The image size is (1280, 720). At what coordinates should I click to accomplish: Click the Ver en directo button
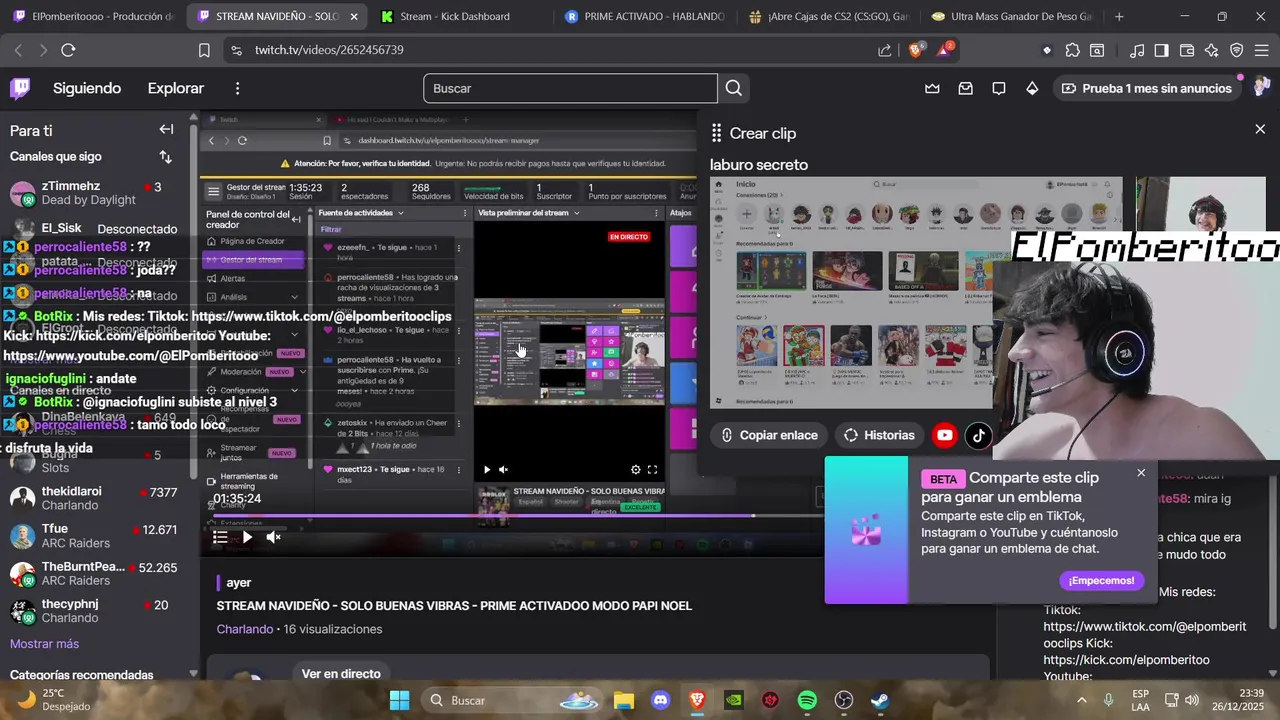pyautogui.click(x=341, y=674)
